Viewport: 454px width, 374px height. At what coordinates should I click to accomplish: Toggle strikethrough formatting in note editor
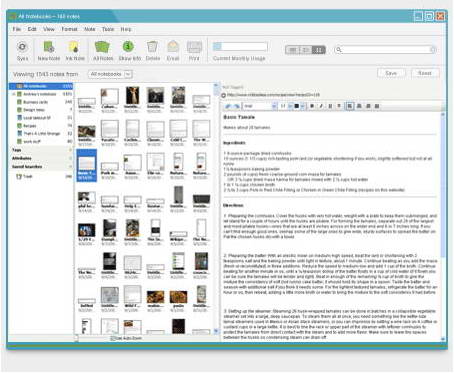click(339, 106)
